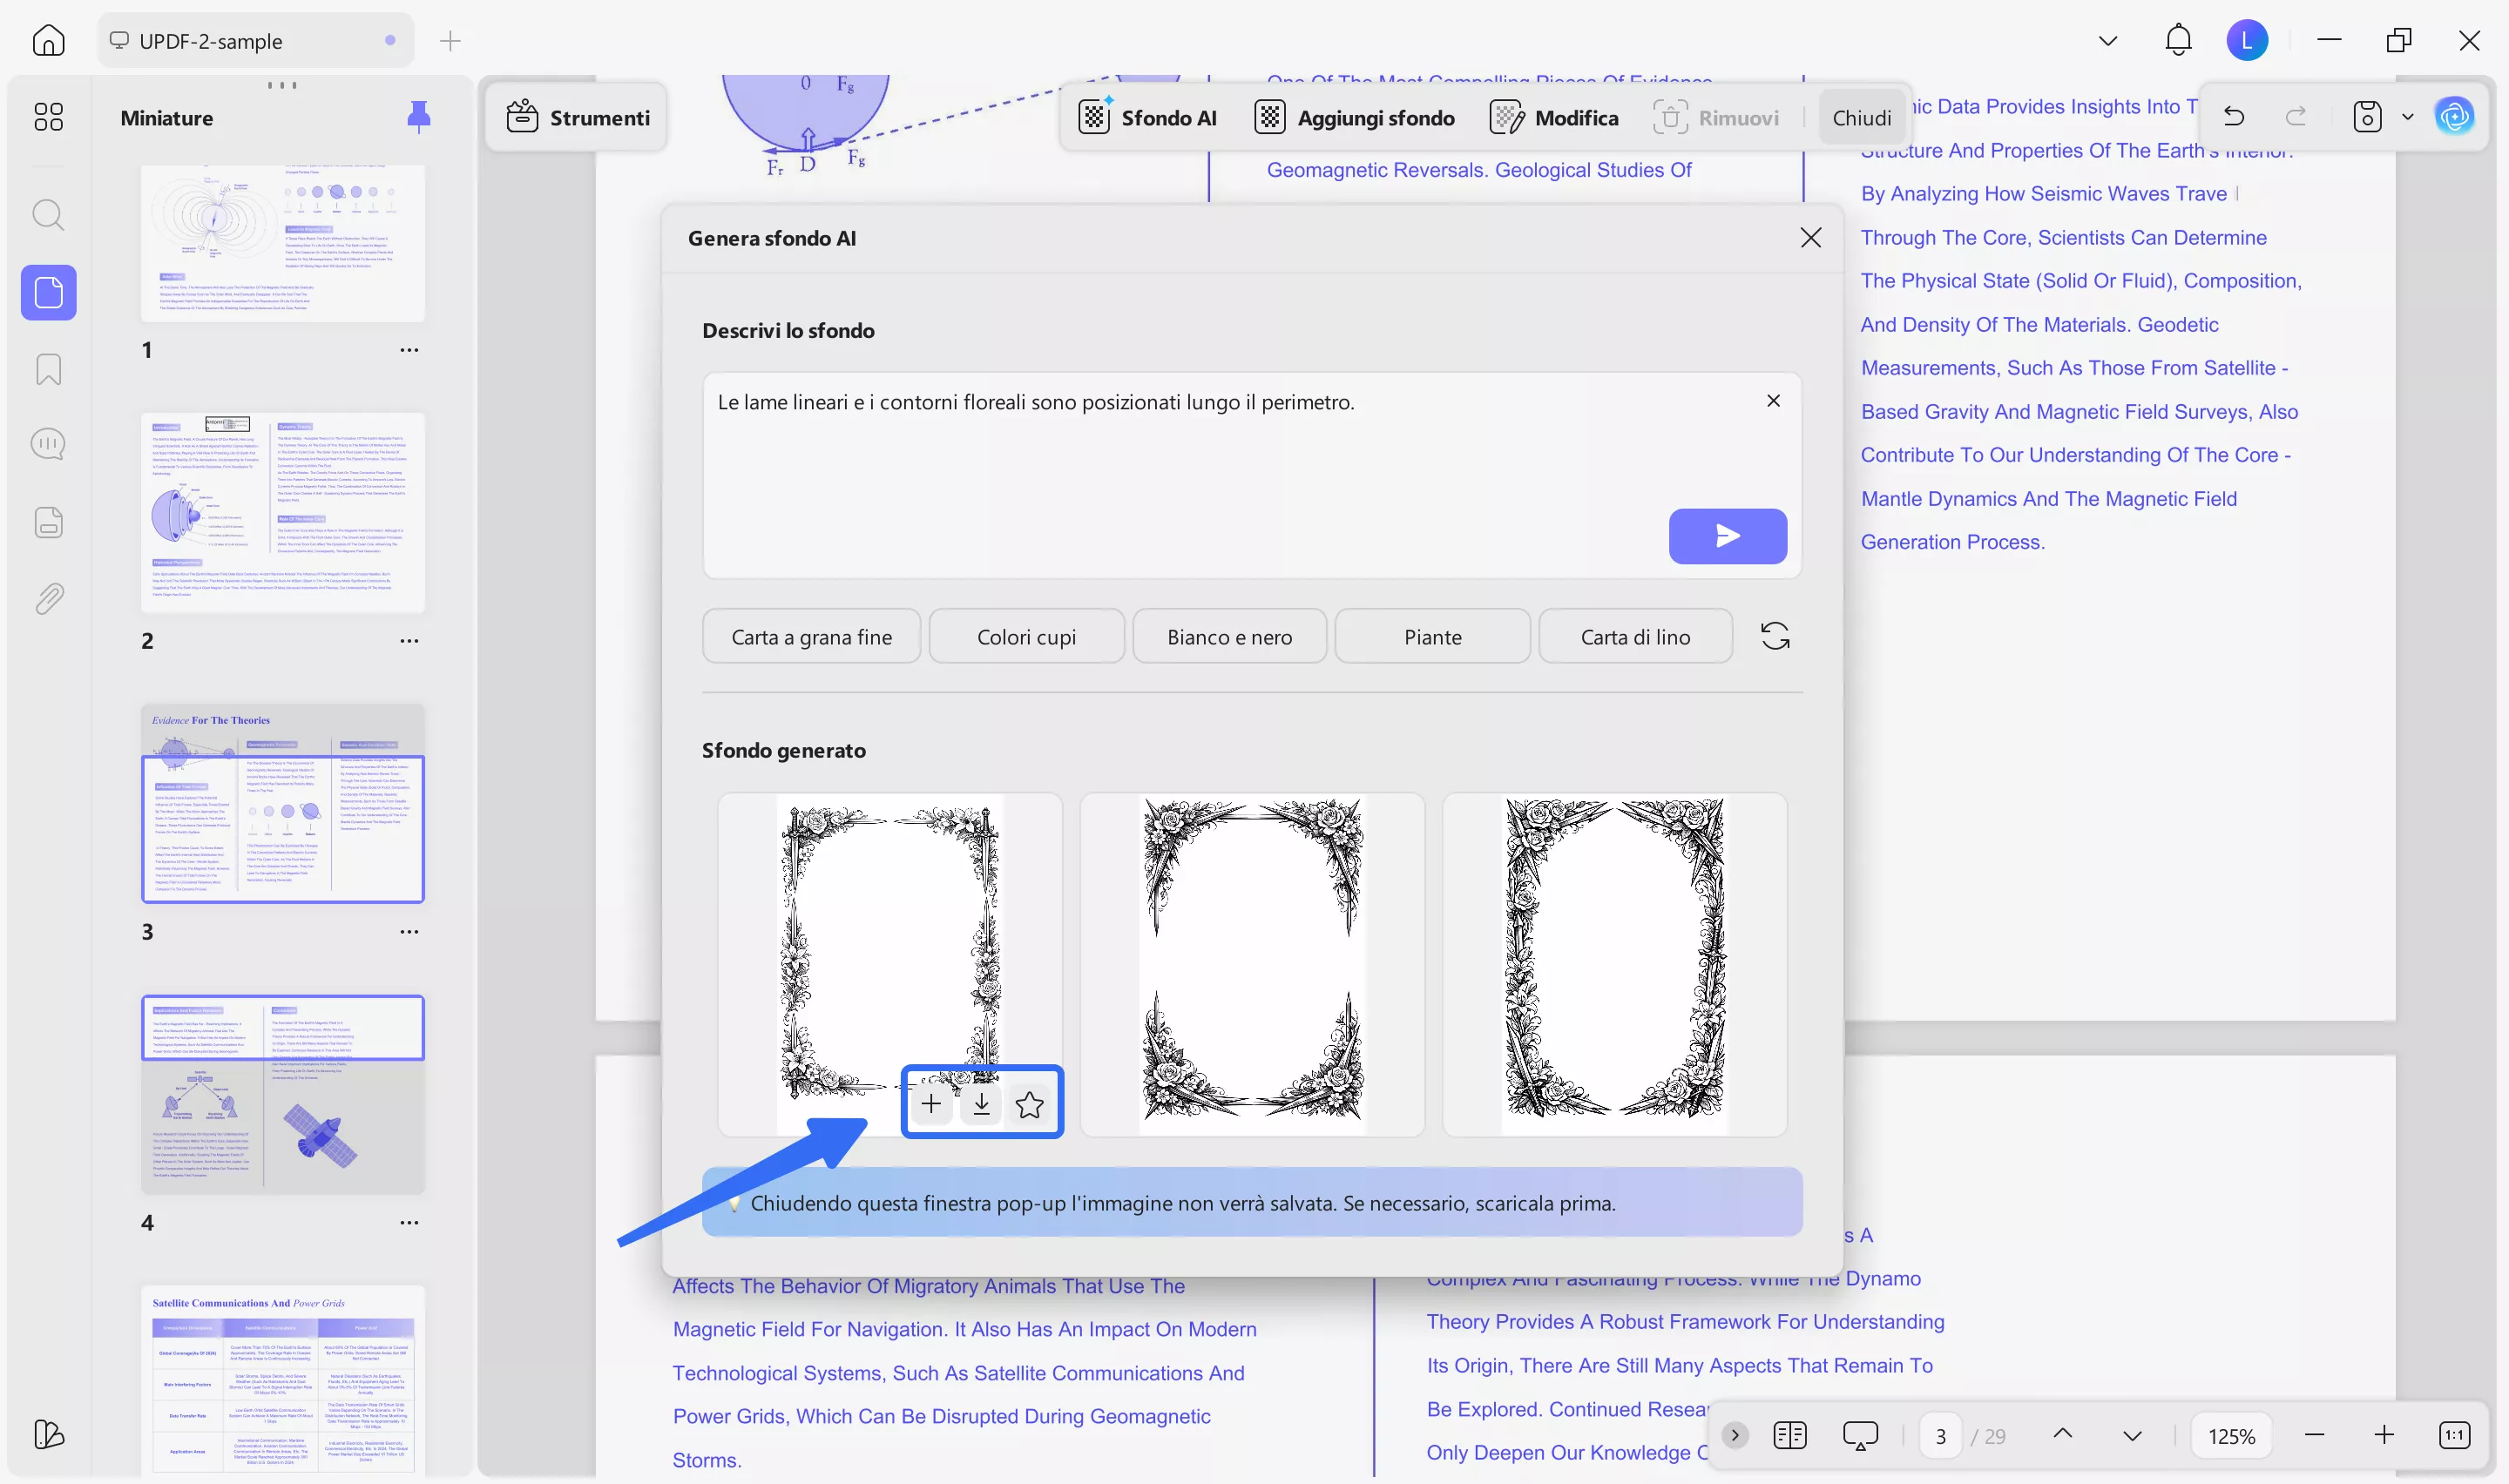This screenshot has height=1484, width=2509.
Task: Open the bookmarks panel
Action: pos(48,369)
